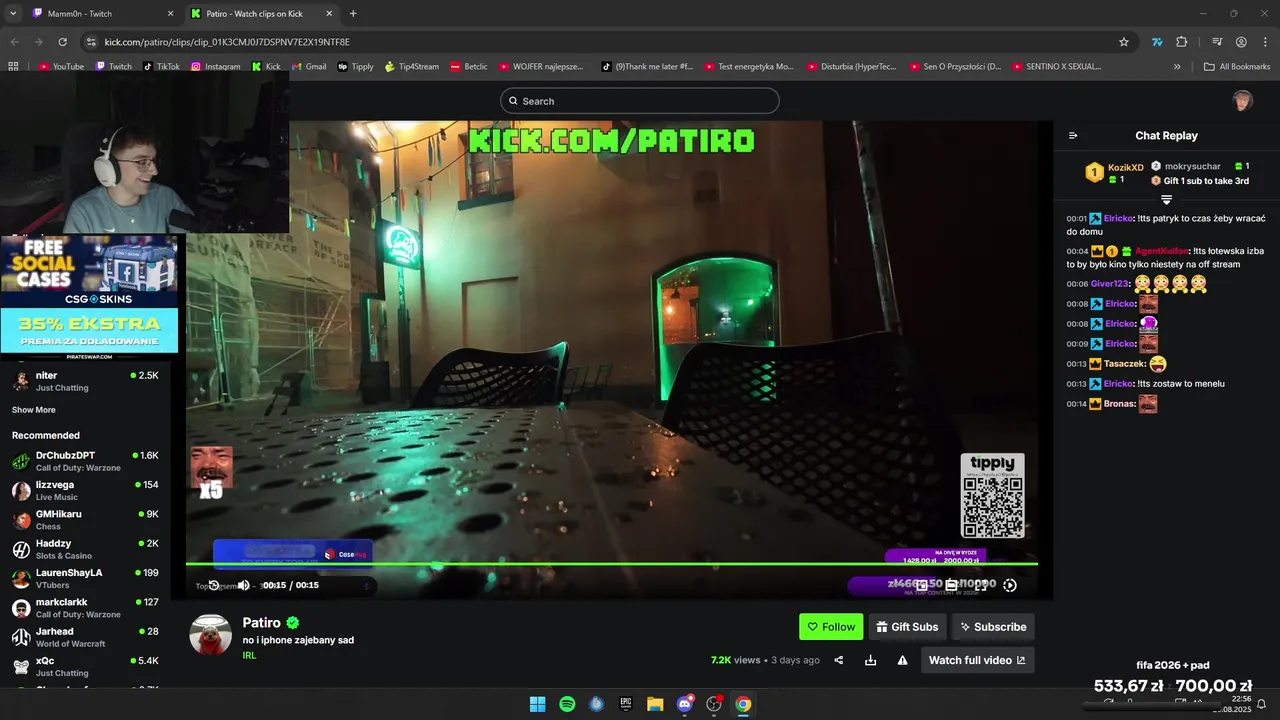Open Discord from the taskbar

point(685,704)
